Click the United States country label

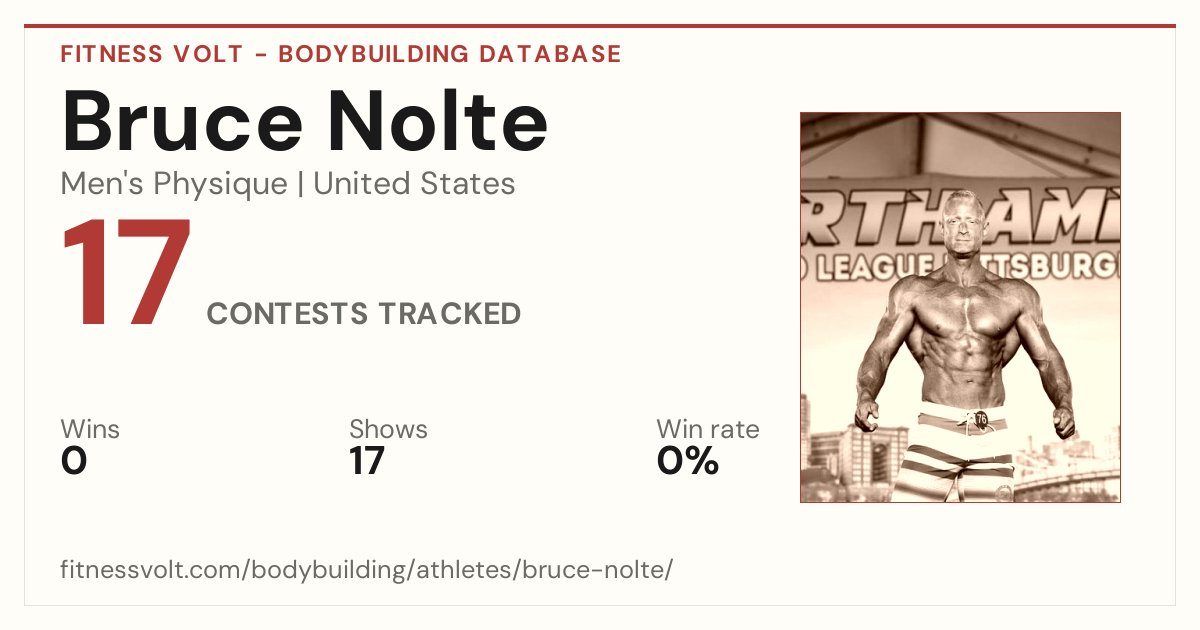pos(414,184)
